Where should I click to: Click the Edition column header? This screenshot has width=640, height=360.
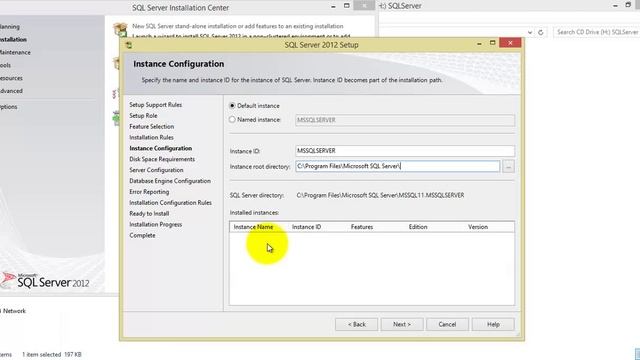[x=418, y=227]
